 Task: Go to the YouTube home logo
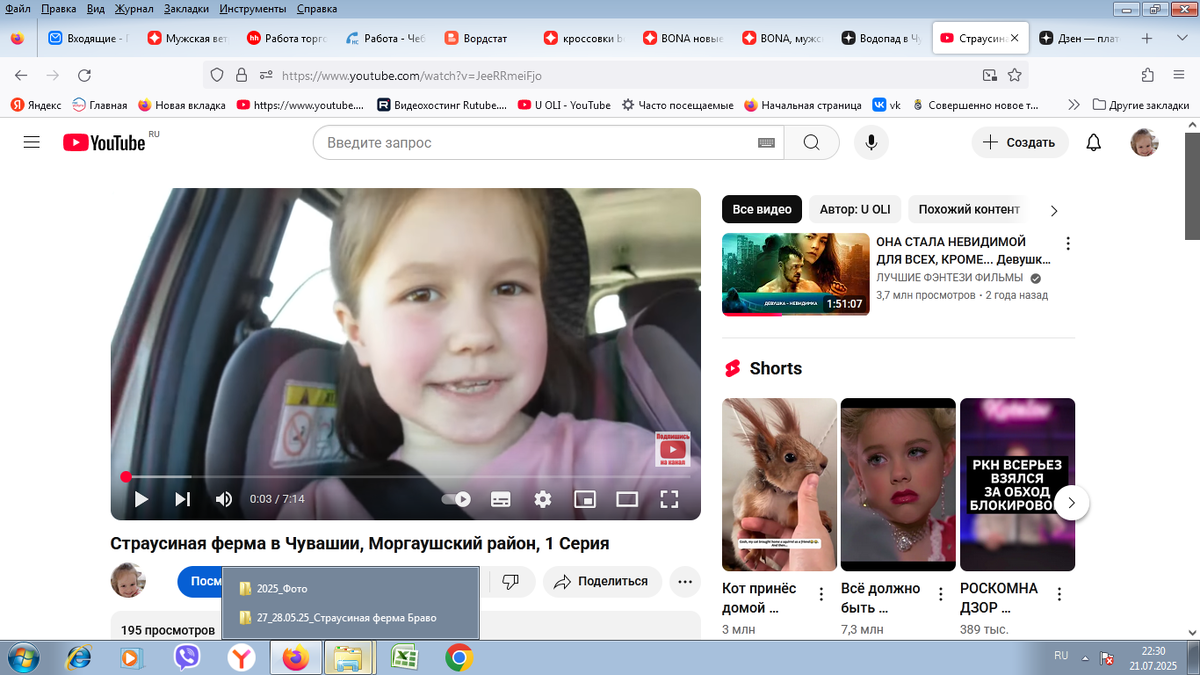coord(104,143)
